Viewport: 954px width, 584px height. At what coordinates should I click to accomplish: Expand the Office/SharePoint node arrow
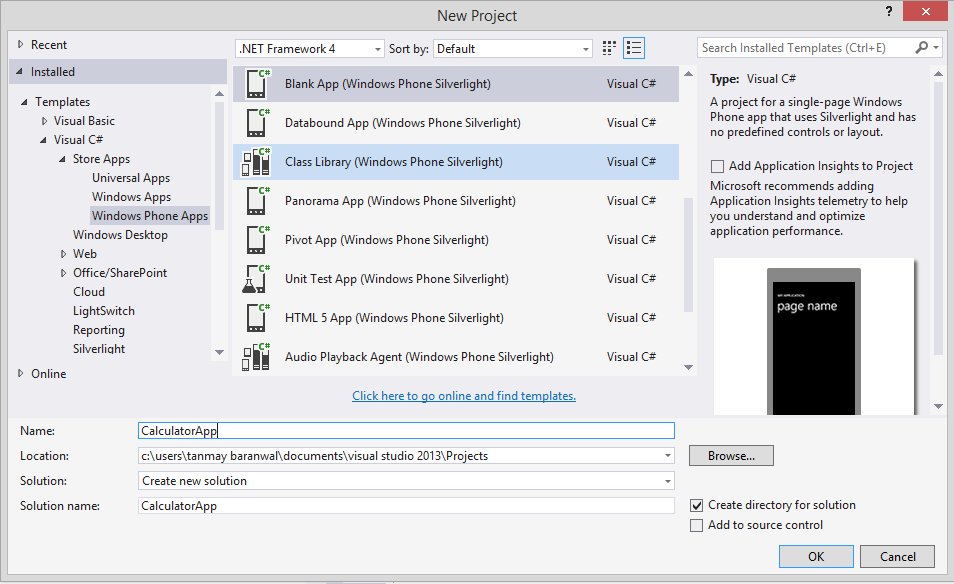pos(63,273)
